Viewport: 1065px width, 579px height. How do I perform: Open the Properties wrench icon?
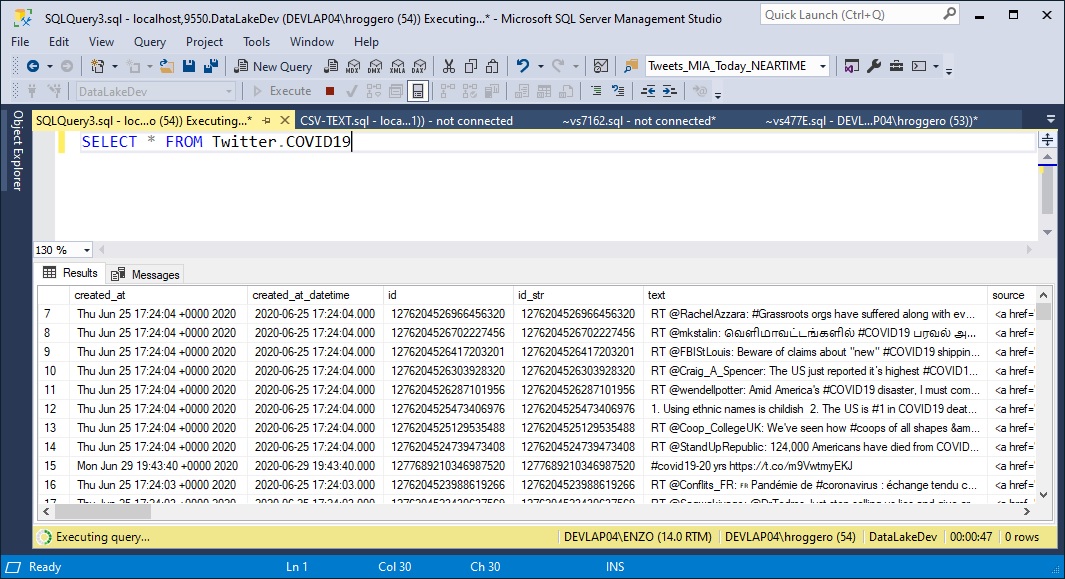874,66
